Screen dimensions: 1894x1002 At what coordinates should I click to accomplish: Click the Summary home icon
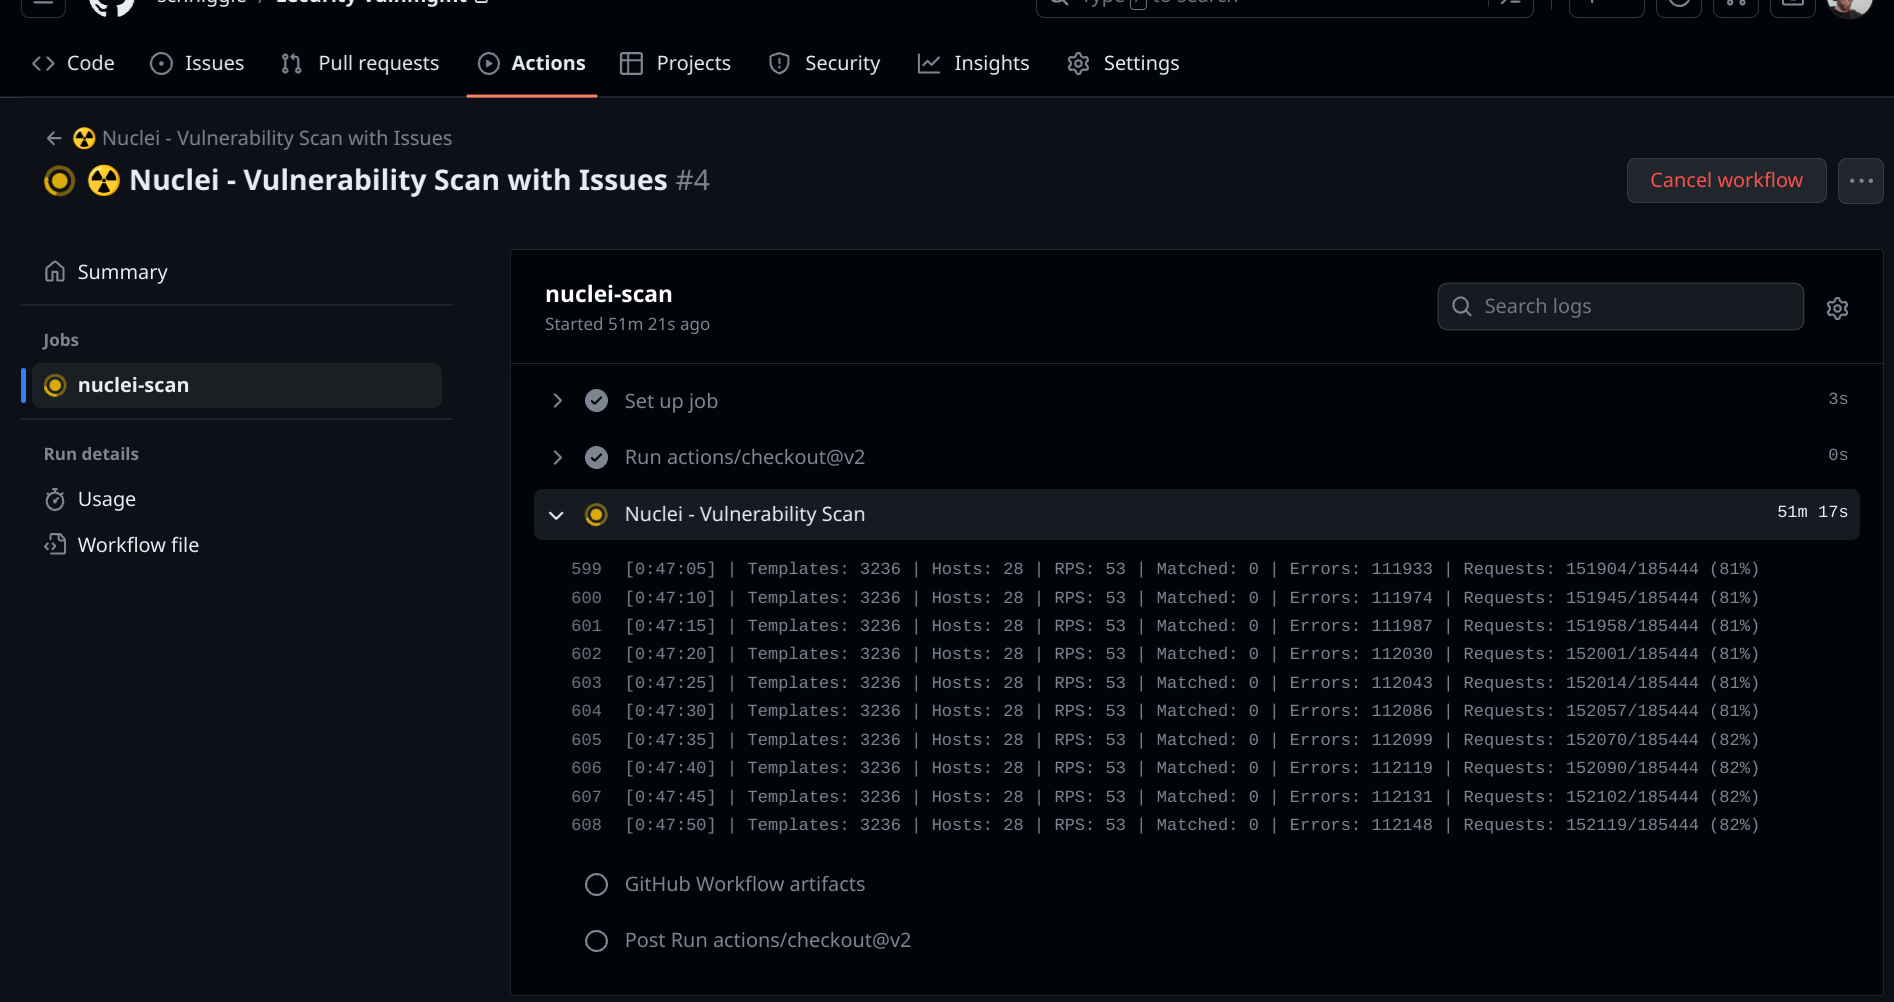point(55,271)
